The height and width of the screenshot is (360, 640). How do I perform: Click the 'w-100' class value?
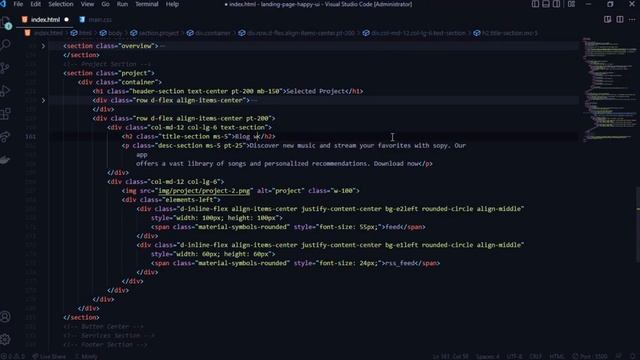[343, 191]
